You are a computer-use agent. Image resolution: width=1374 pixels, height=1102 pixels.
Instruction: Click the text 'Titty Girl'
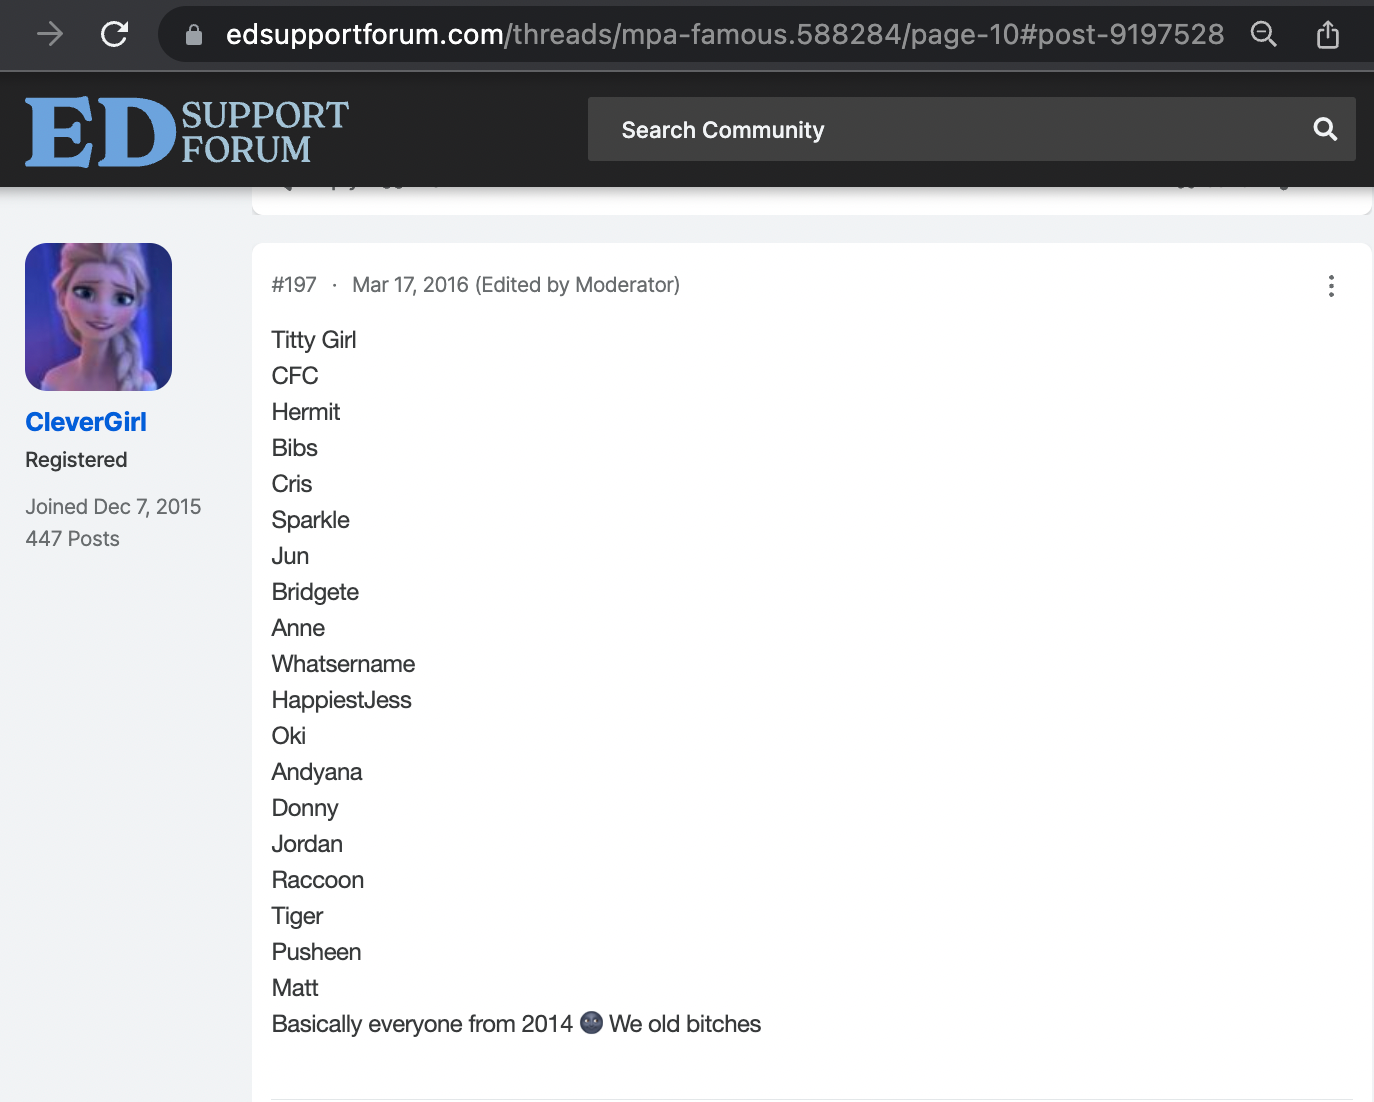point(314,340)
